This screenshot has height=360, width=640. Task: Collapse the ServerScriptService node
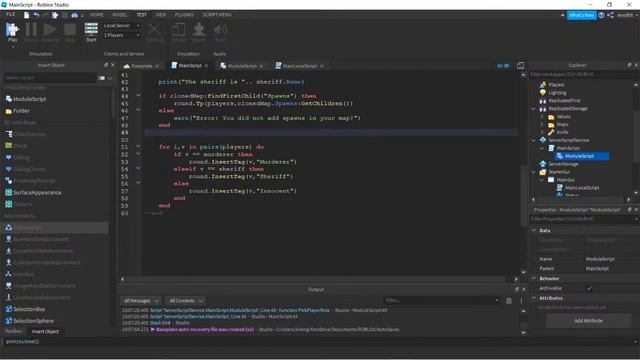534,140
